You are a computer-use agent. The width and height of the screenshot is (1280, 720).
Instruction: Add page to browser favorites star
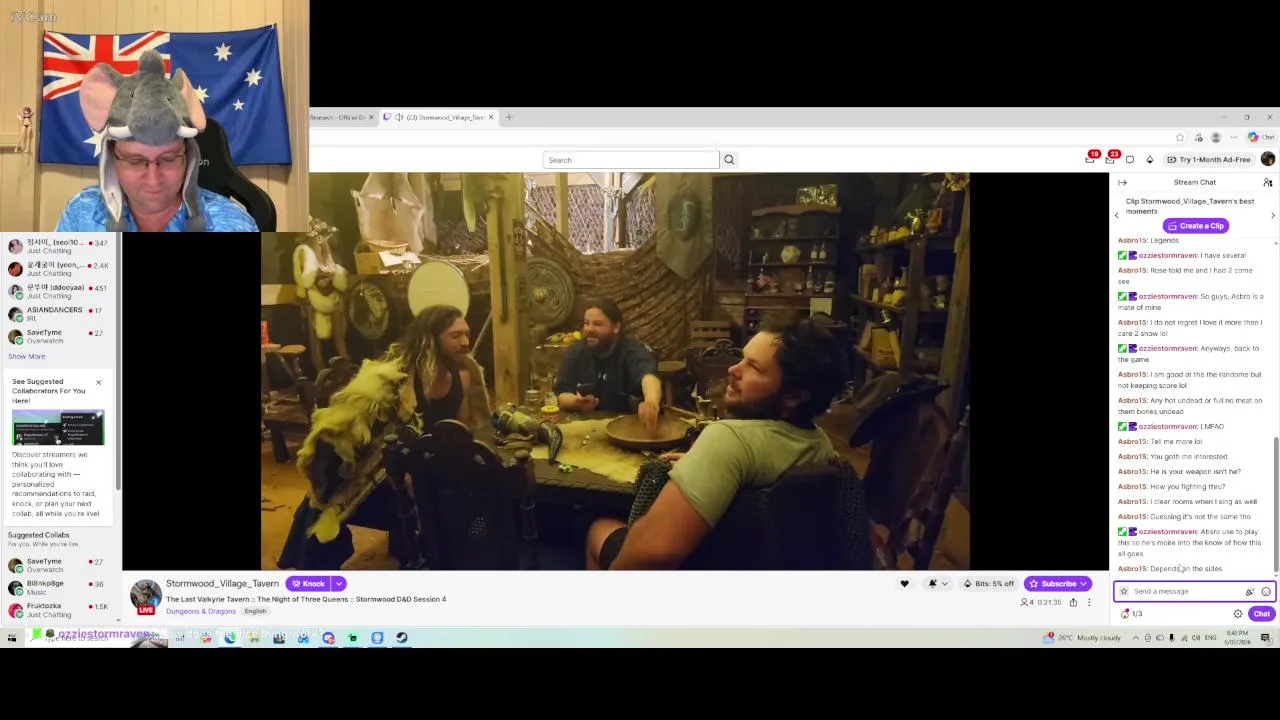tap(1180, 137)
